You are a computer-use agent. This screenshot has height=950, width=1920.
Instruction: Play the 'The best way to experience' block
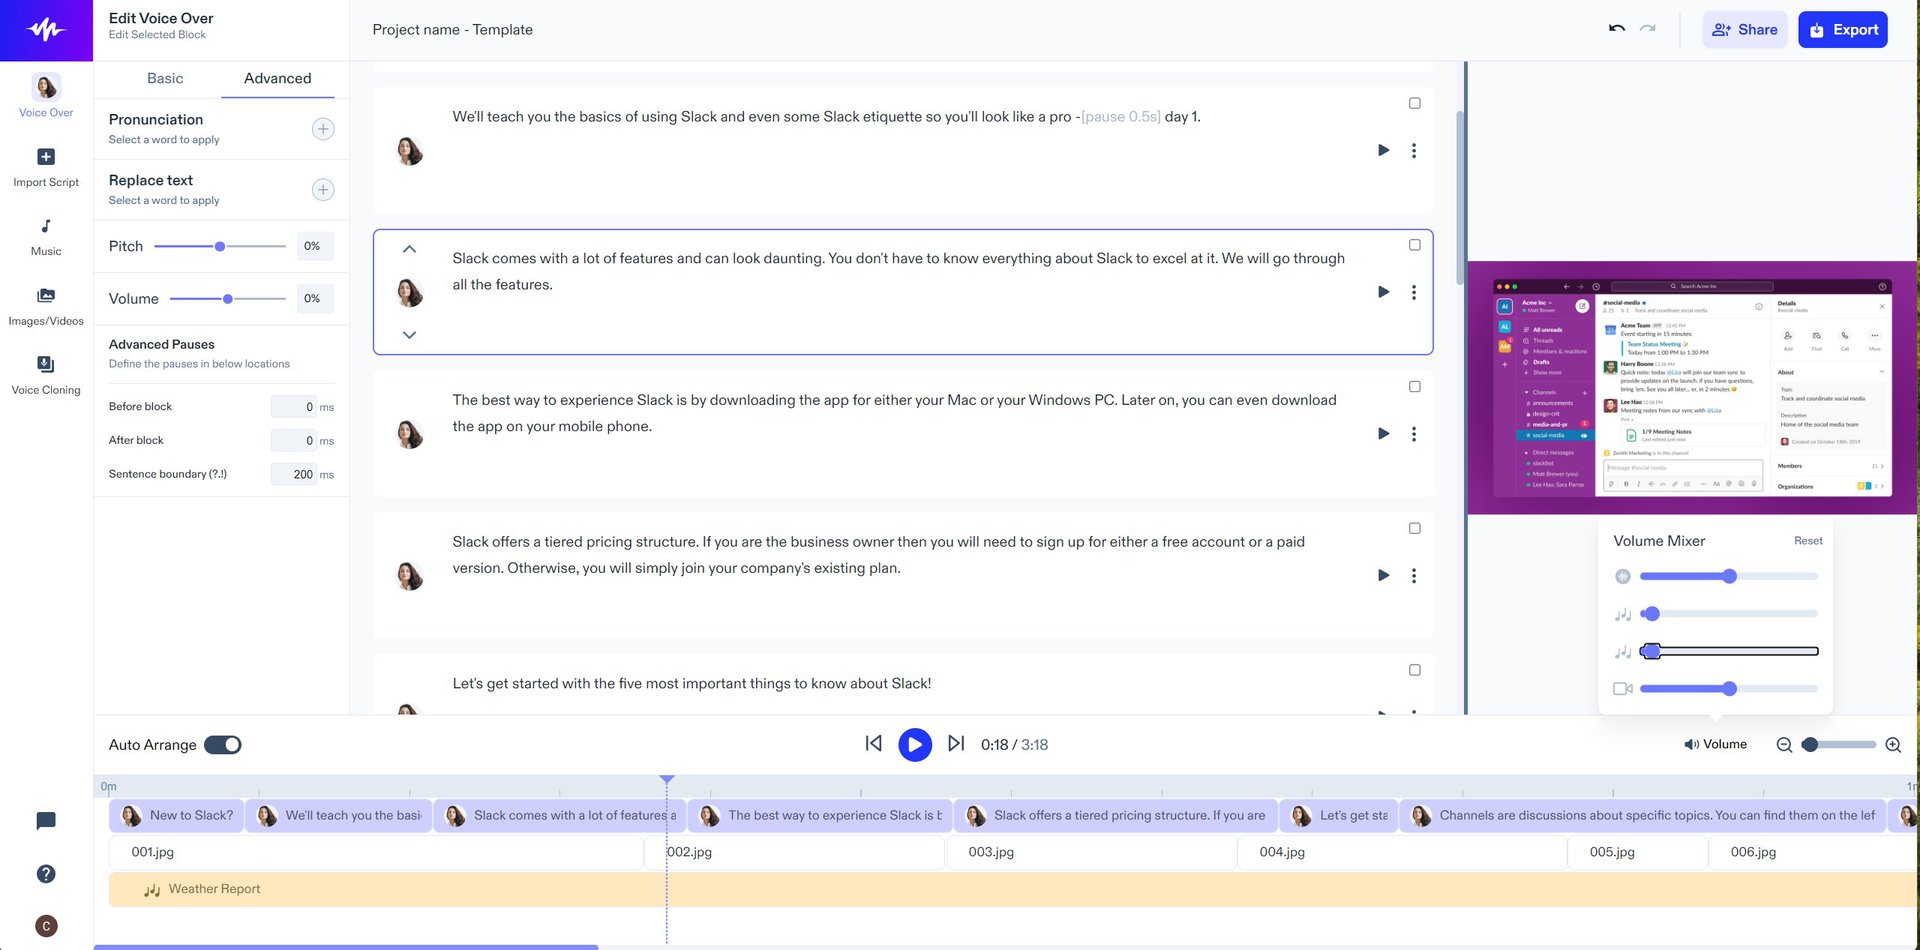(x=1384, y=434)
